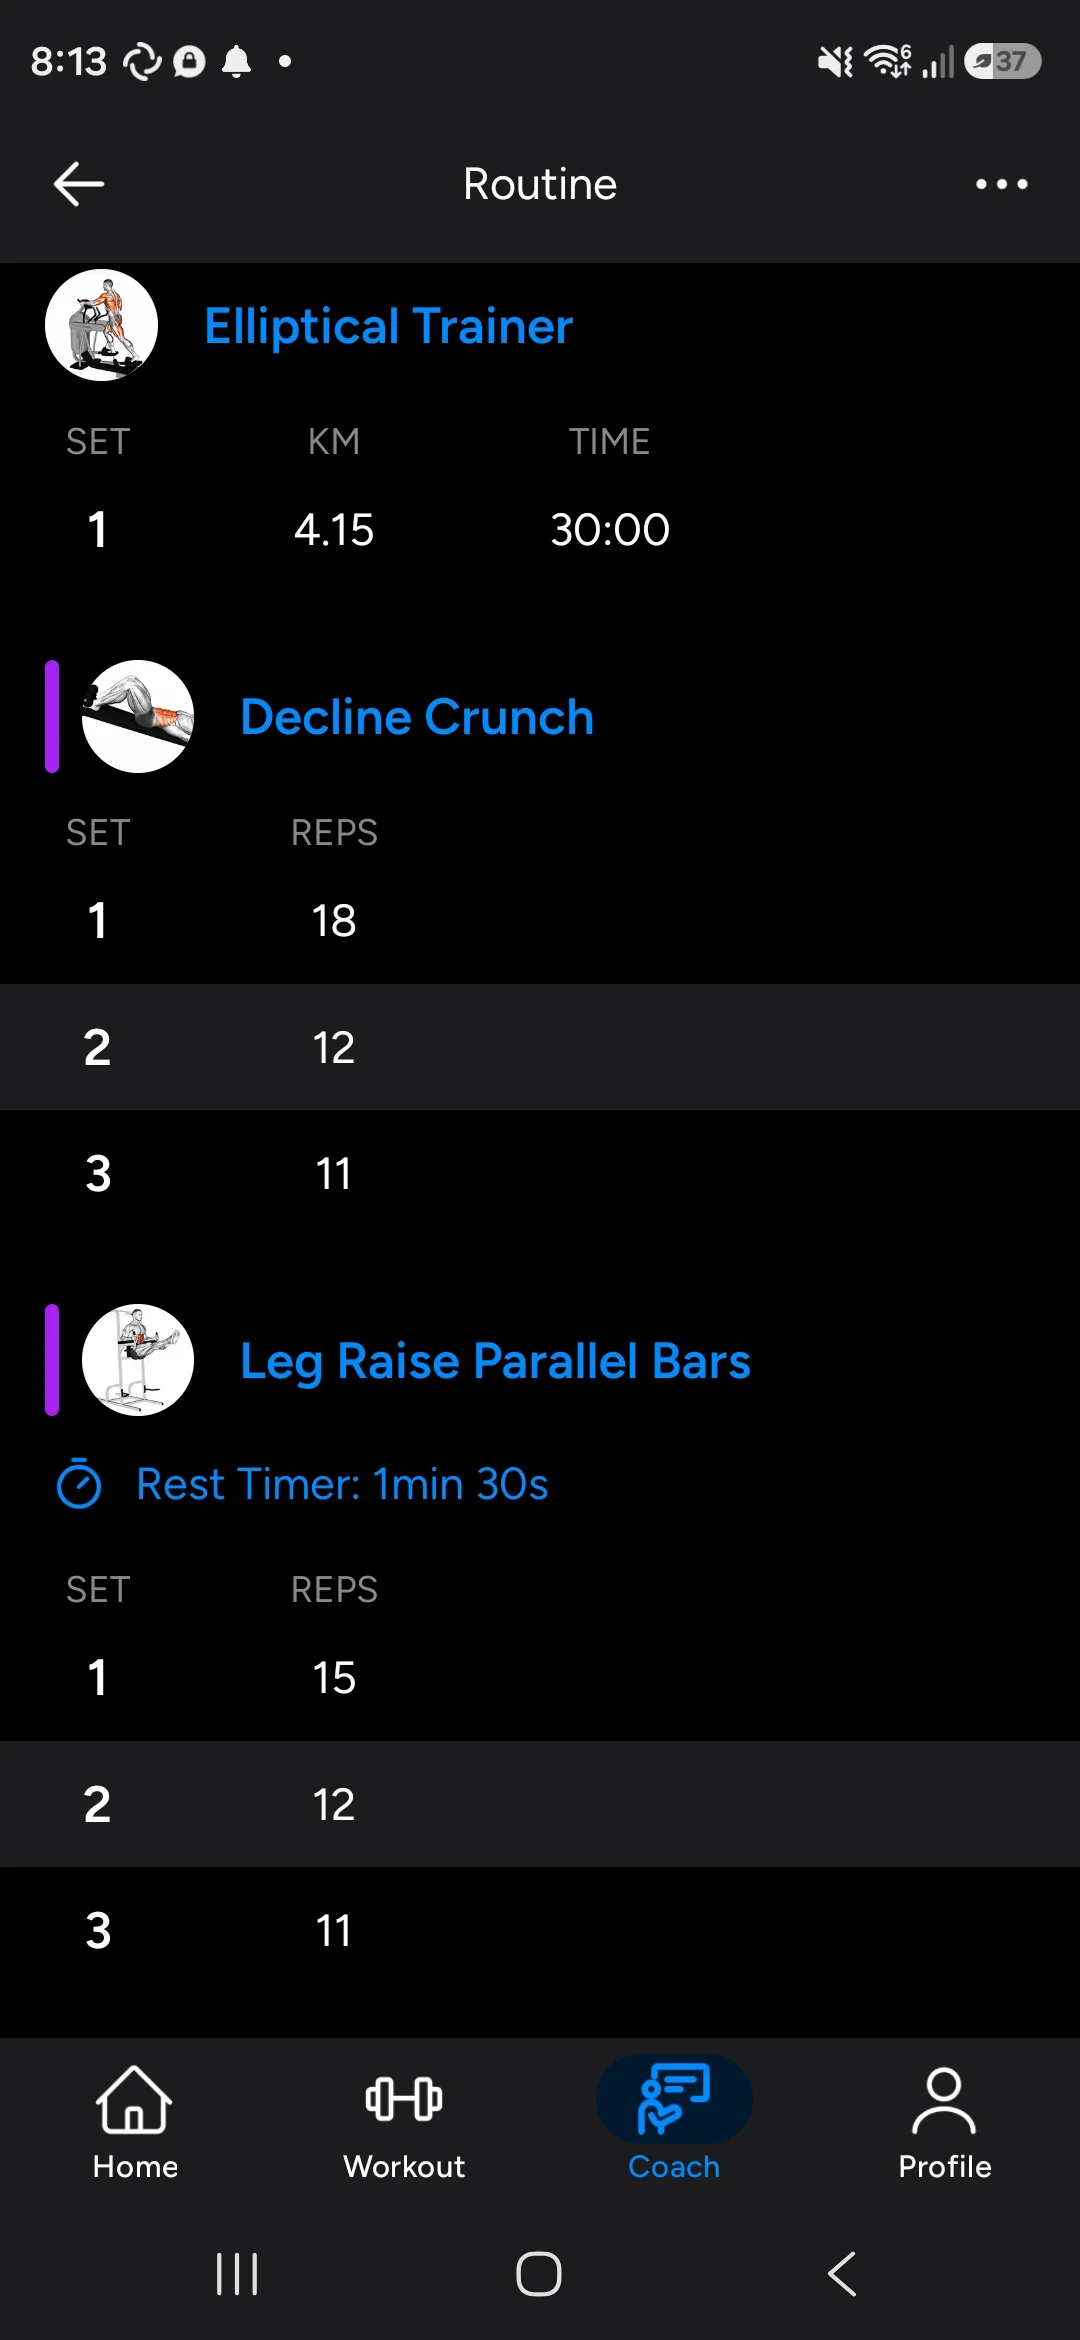This screenshot has width=1080, height=2340.
Task: Tap the Elliptical Trainer exercise thumbnail
Action: pyautogui.click(x=101, y=325)
